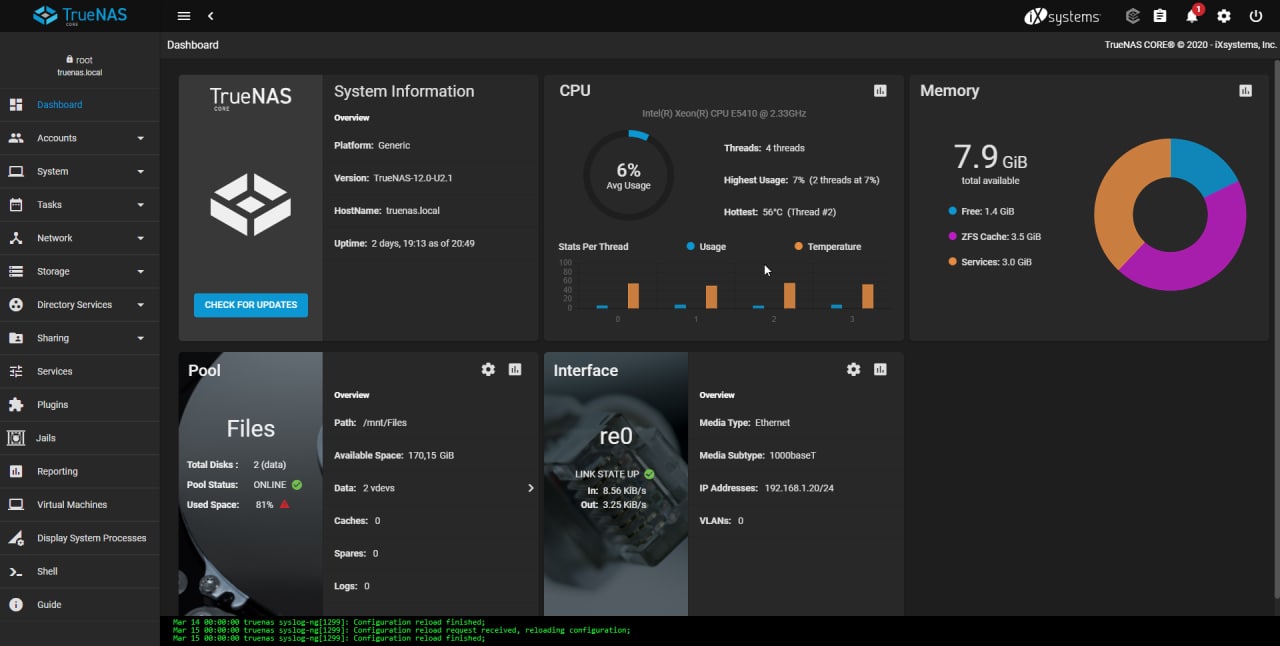Expand the Sharing menu
Image resolution: width=1280 pixels, height=646 pixels.
(80, 338)
